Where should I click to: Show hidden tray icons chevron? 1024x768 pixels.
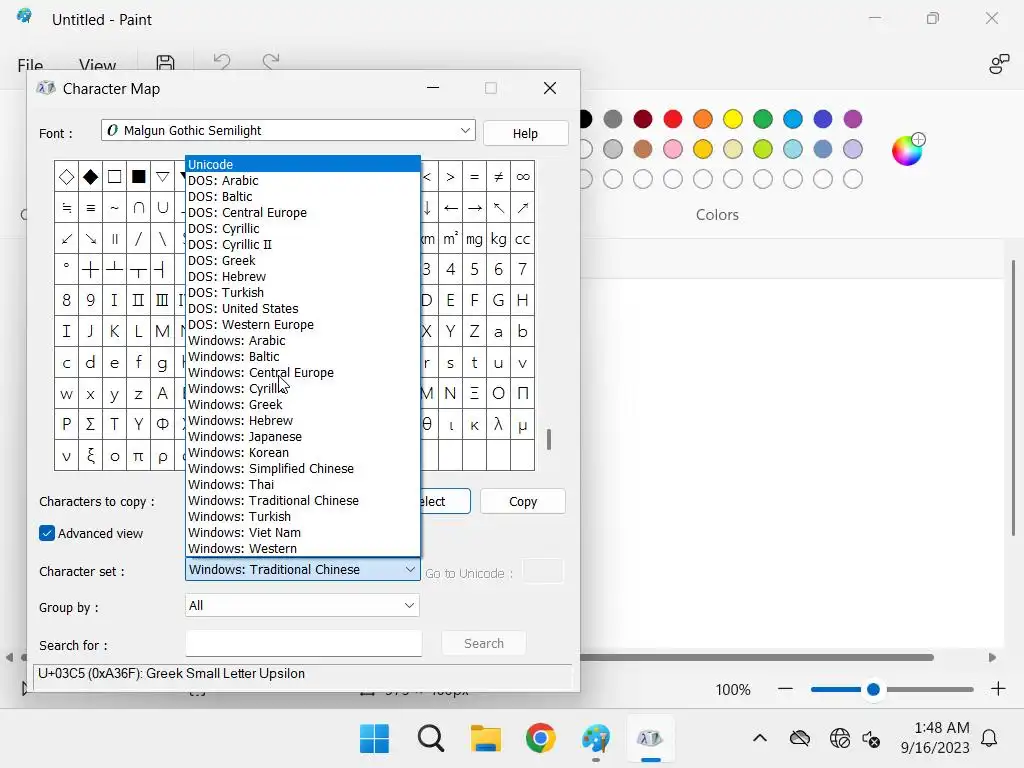pos(760,739)
